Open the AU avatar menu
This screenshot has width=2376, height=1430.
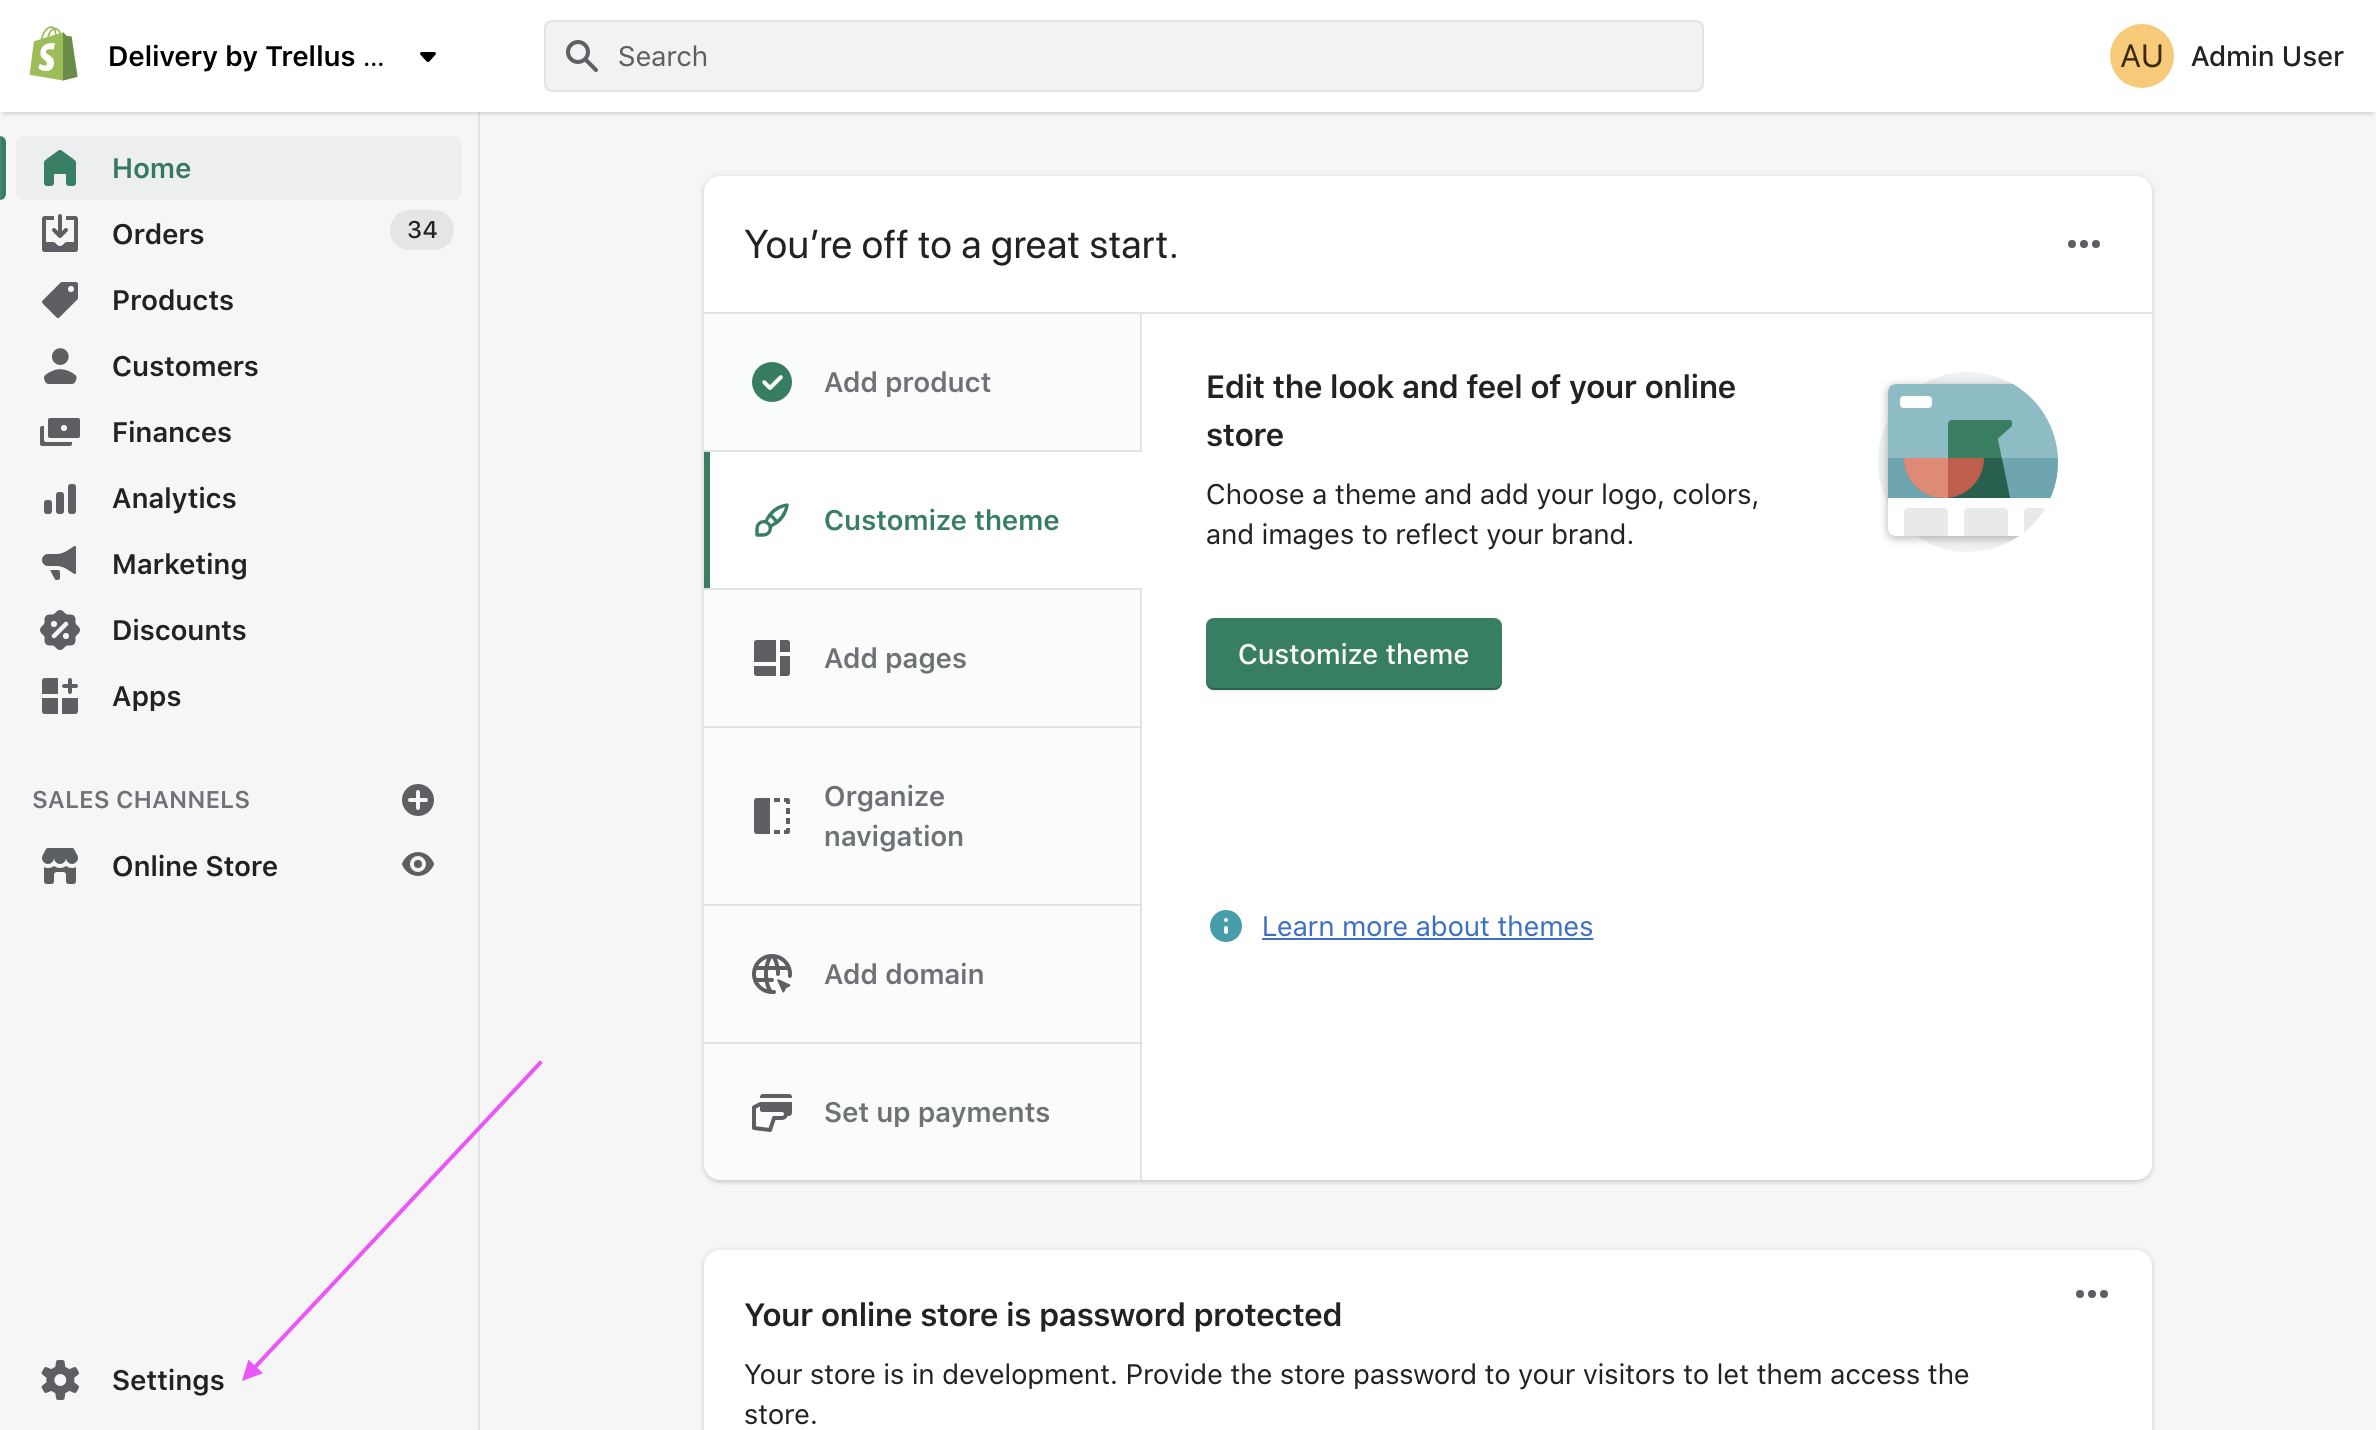pos(2141,56)
